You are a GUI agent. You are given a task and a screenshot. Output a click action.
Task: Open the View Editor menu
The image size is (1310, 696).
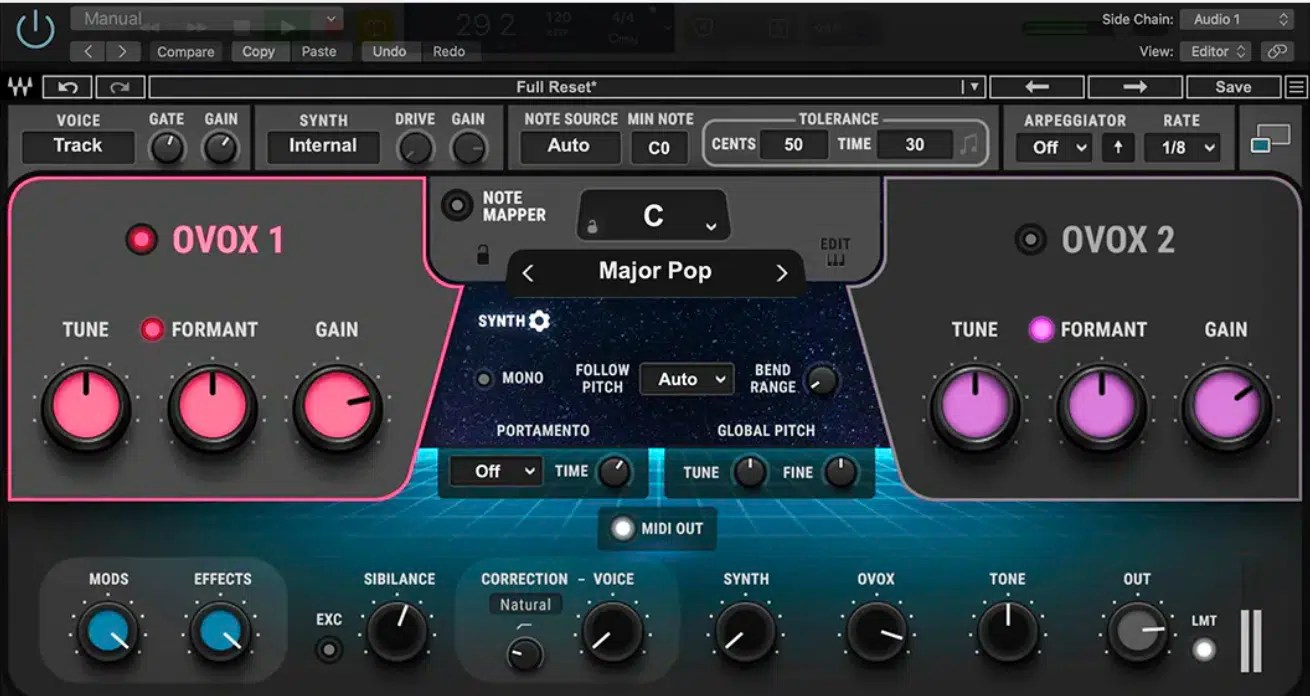[1215, 51]
